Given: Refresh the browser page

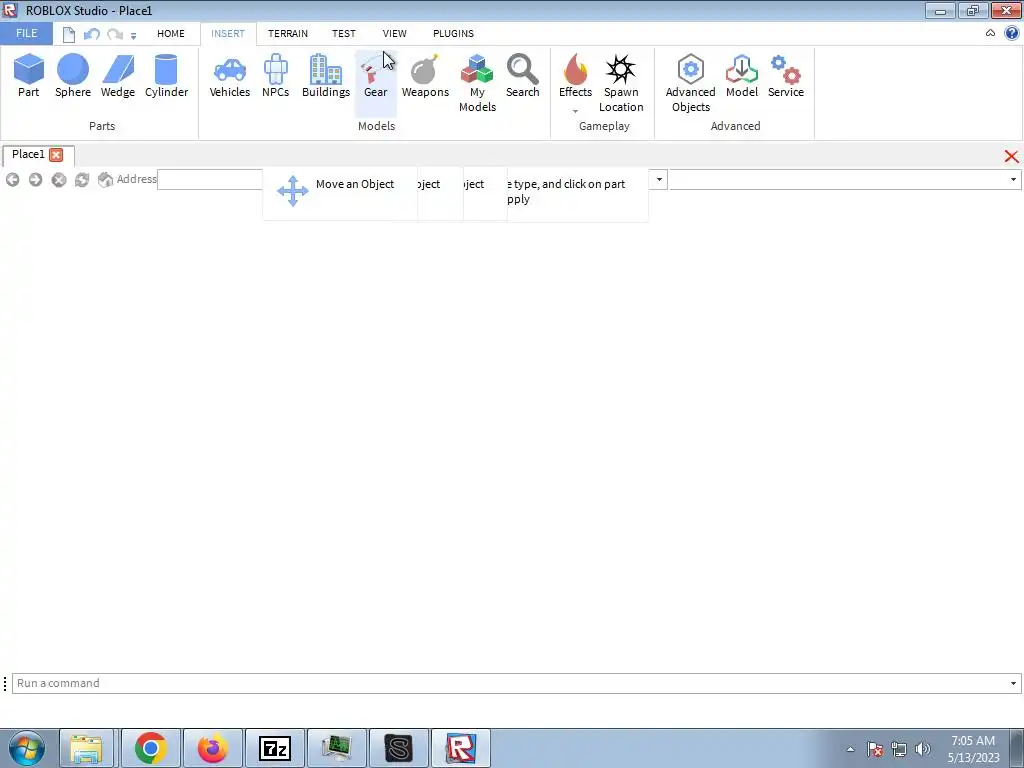Looking at the screenshot, I should [x=82, y=180].
